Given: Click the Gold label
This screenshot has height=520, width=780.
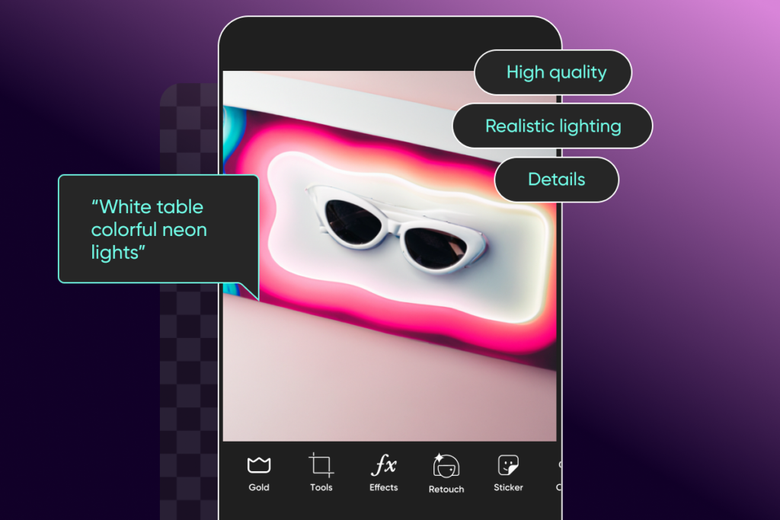Looking at the screenshot, I should point(259,488).
